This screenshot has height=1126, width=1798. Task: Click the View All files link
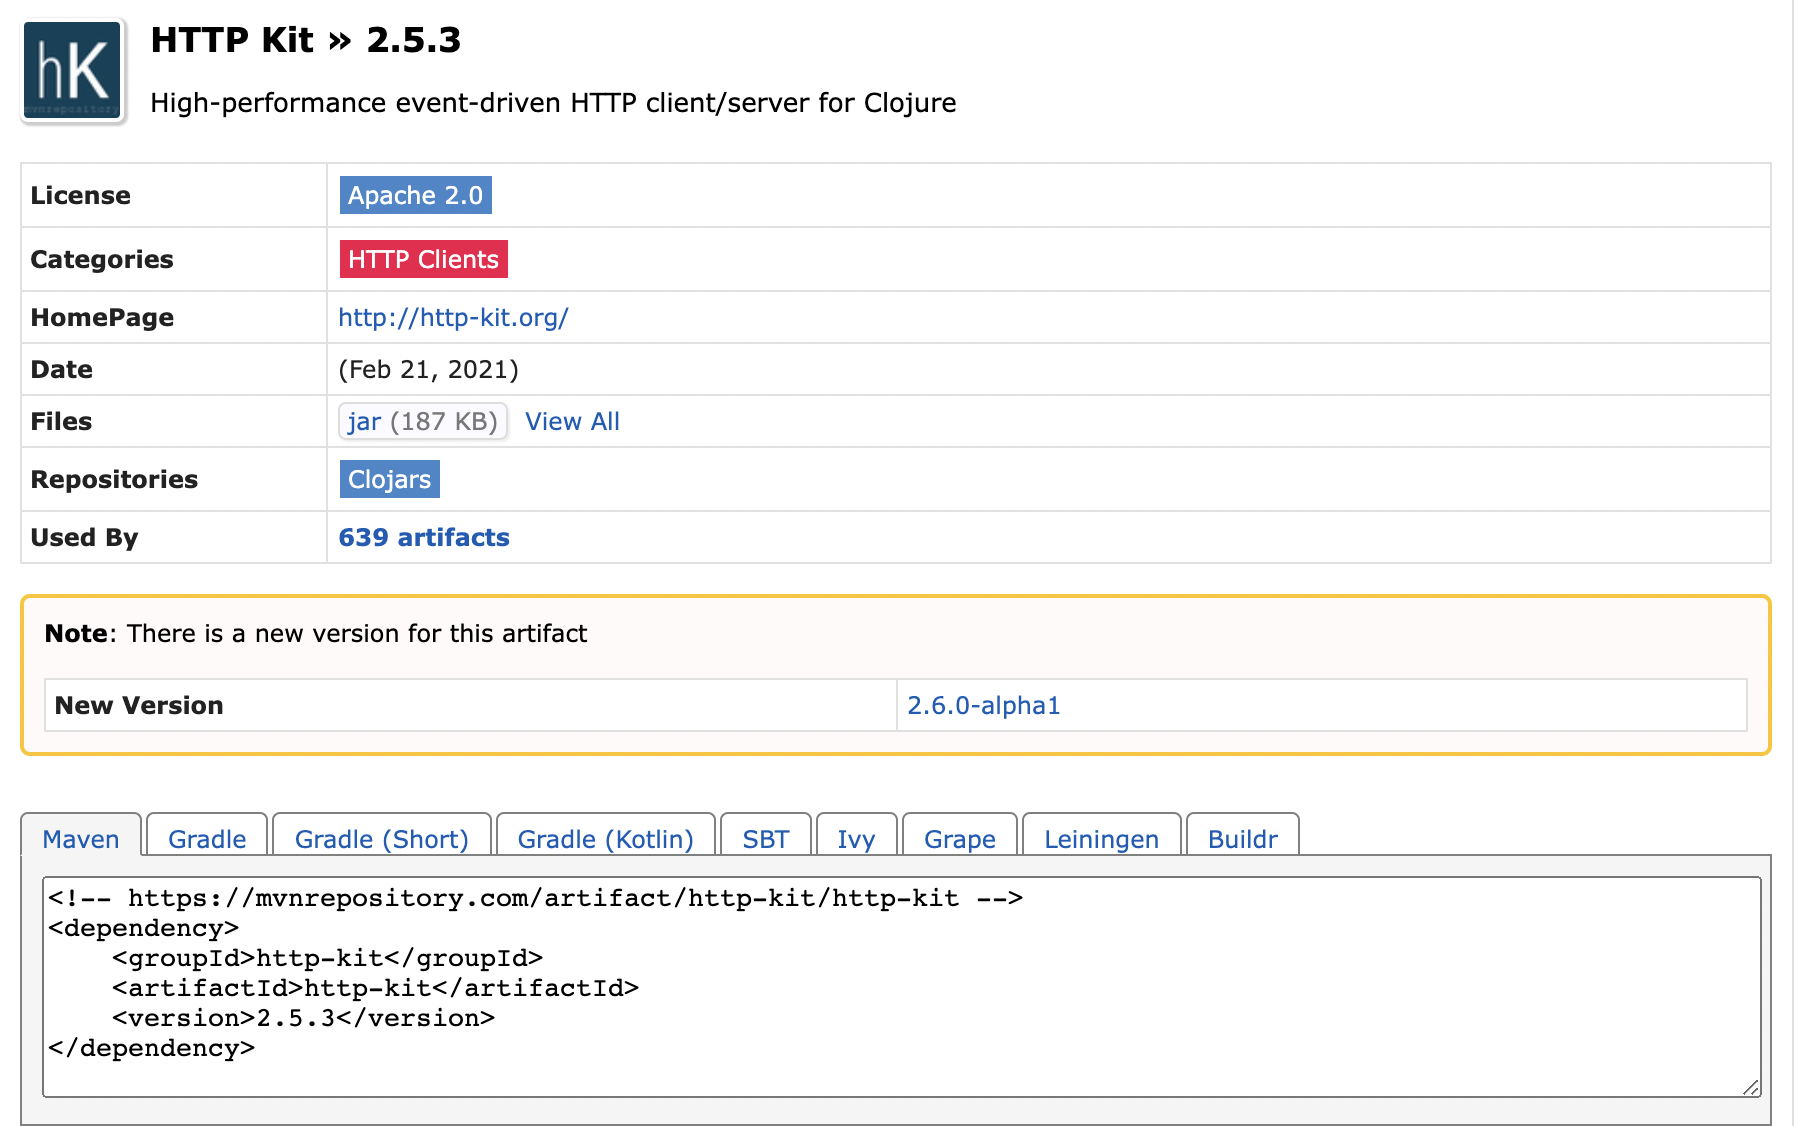tap(572, 422)
